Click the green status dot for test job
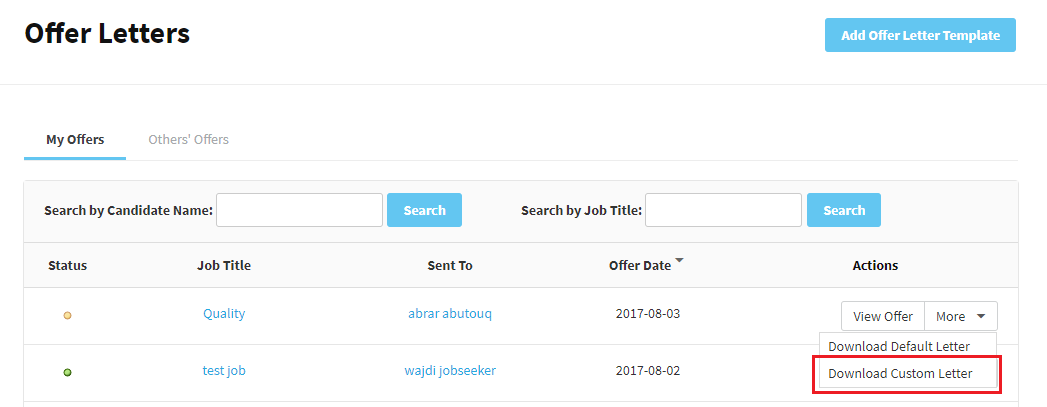 point(67,373)
